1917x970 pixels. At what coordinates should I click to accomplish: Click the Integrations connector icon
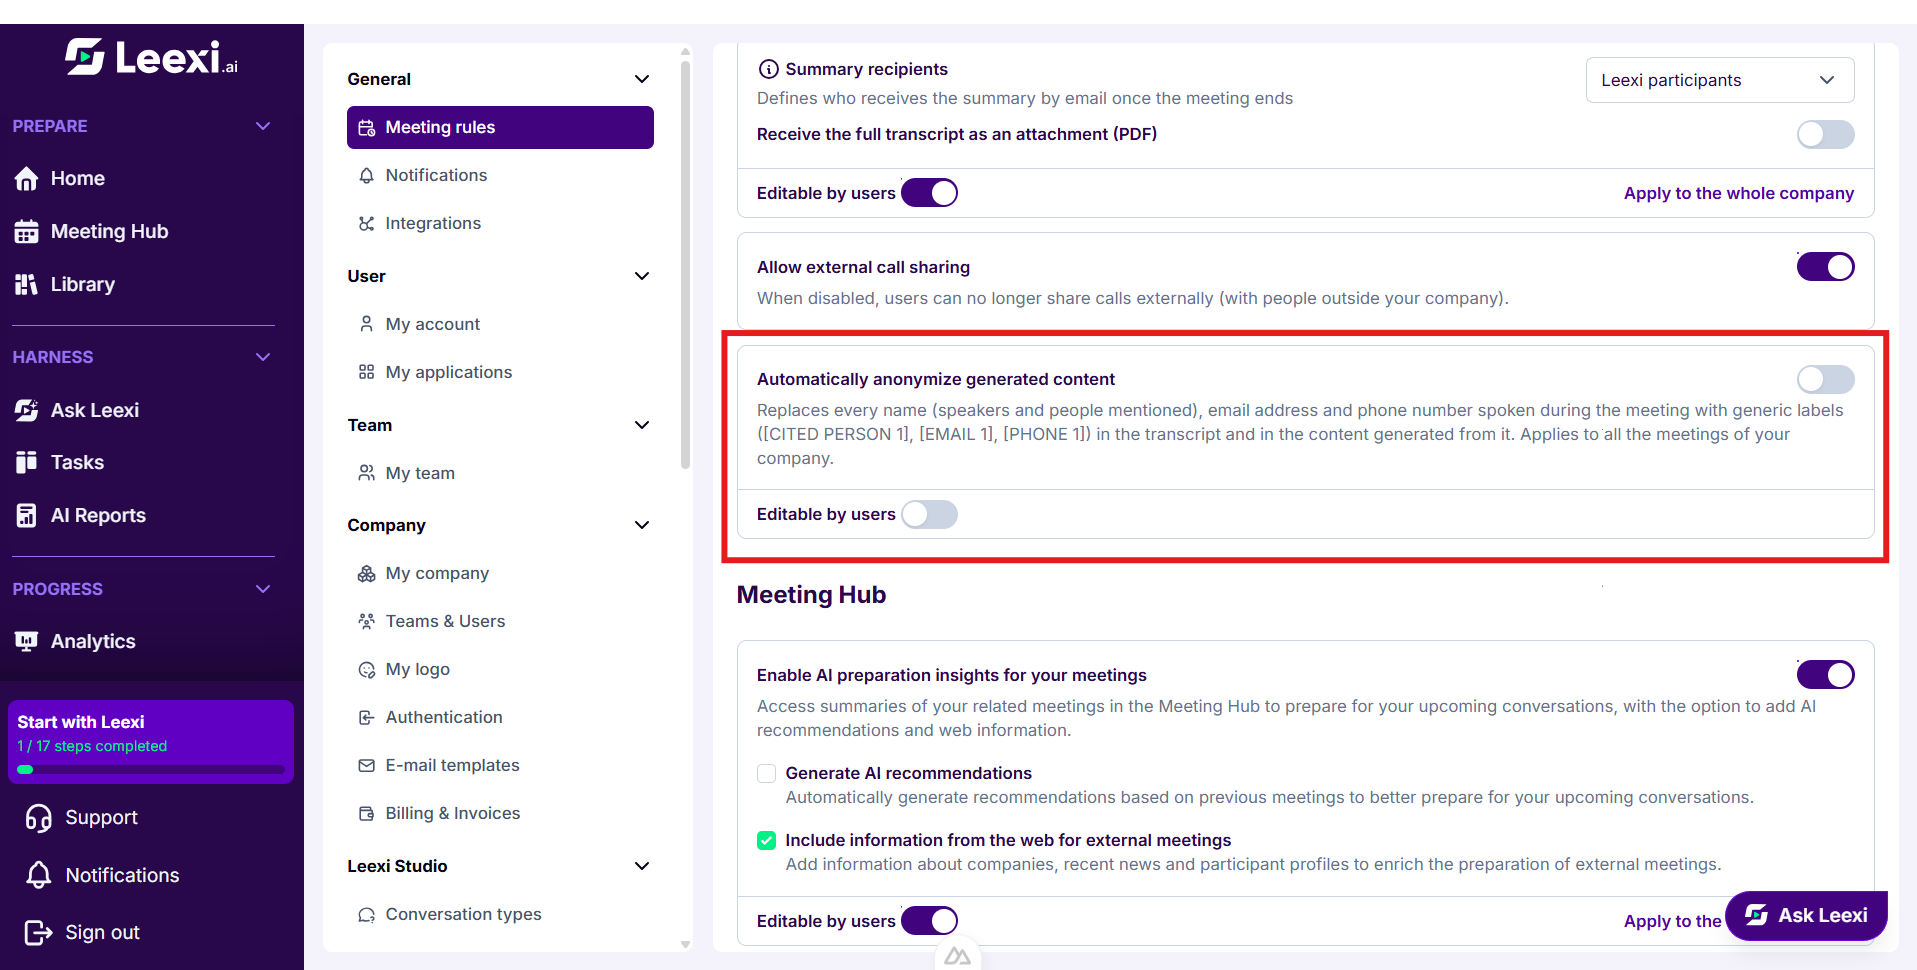click(x=367, y=223)
